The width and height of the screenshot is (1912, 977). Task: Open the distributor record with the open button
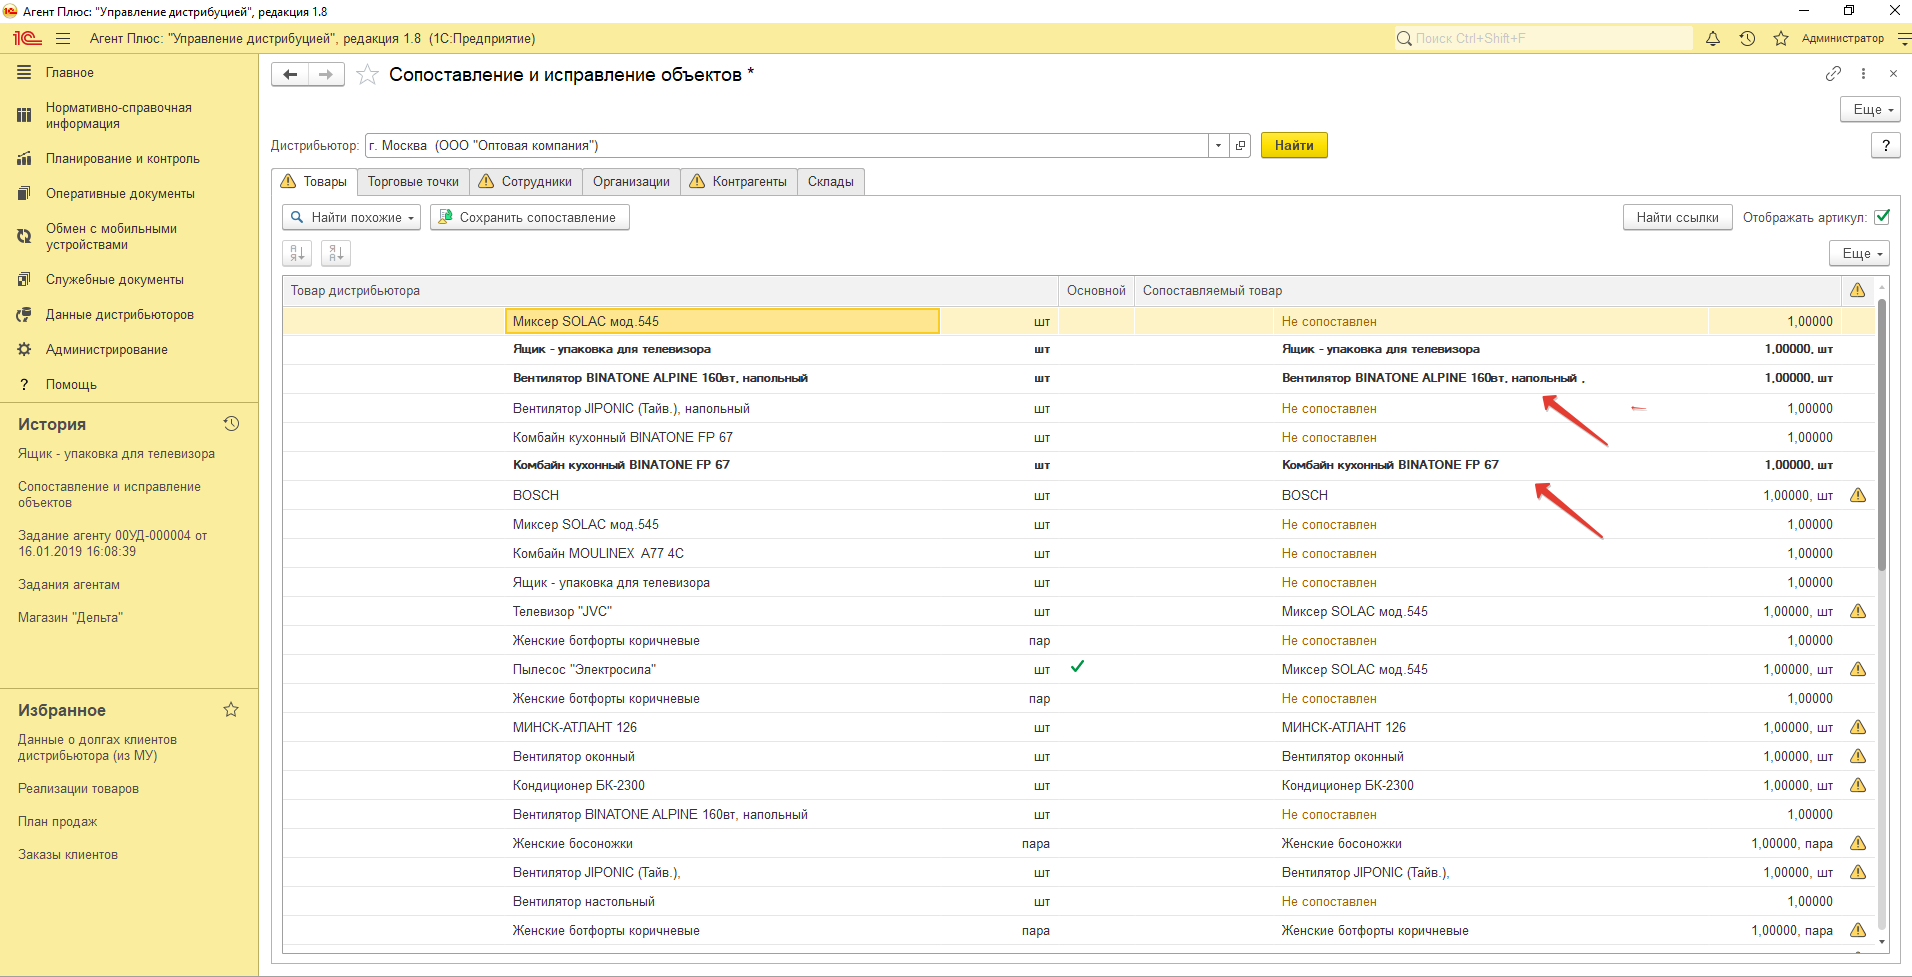pos(1240,145)
